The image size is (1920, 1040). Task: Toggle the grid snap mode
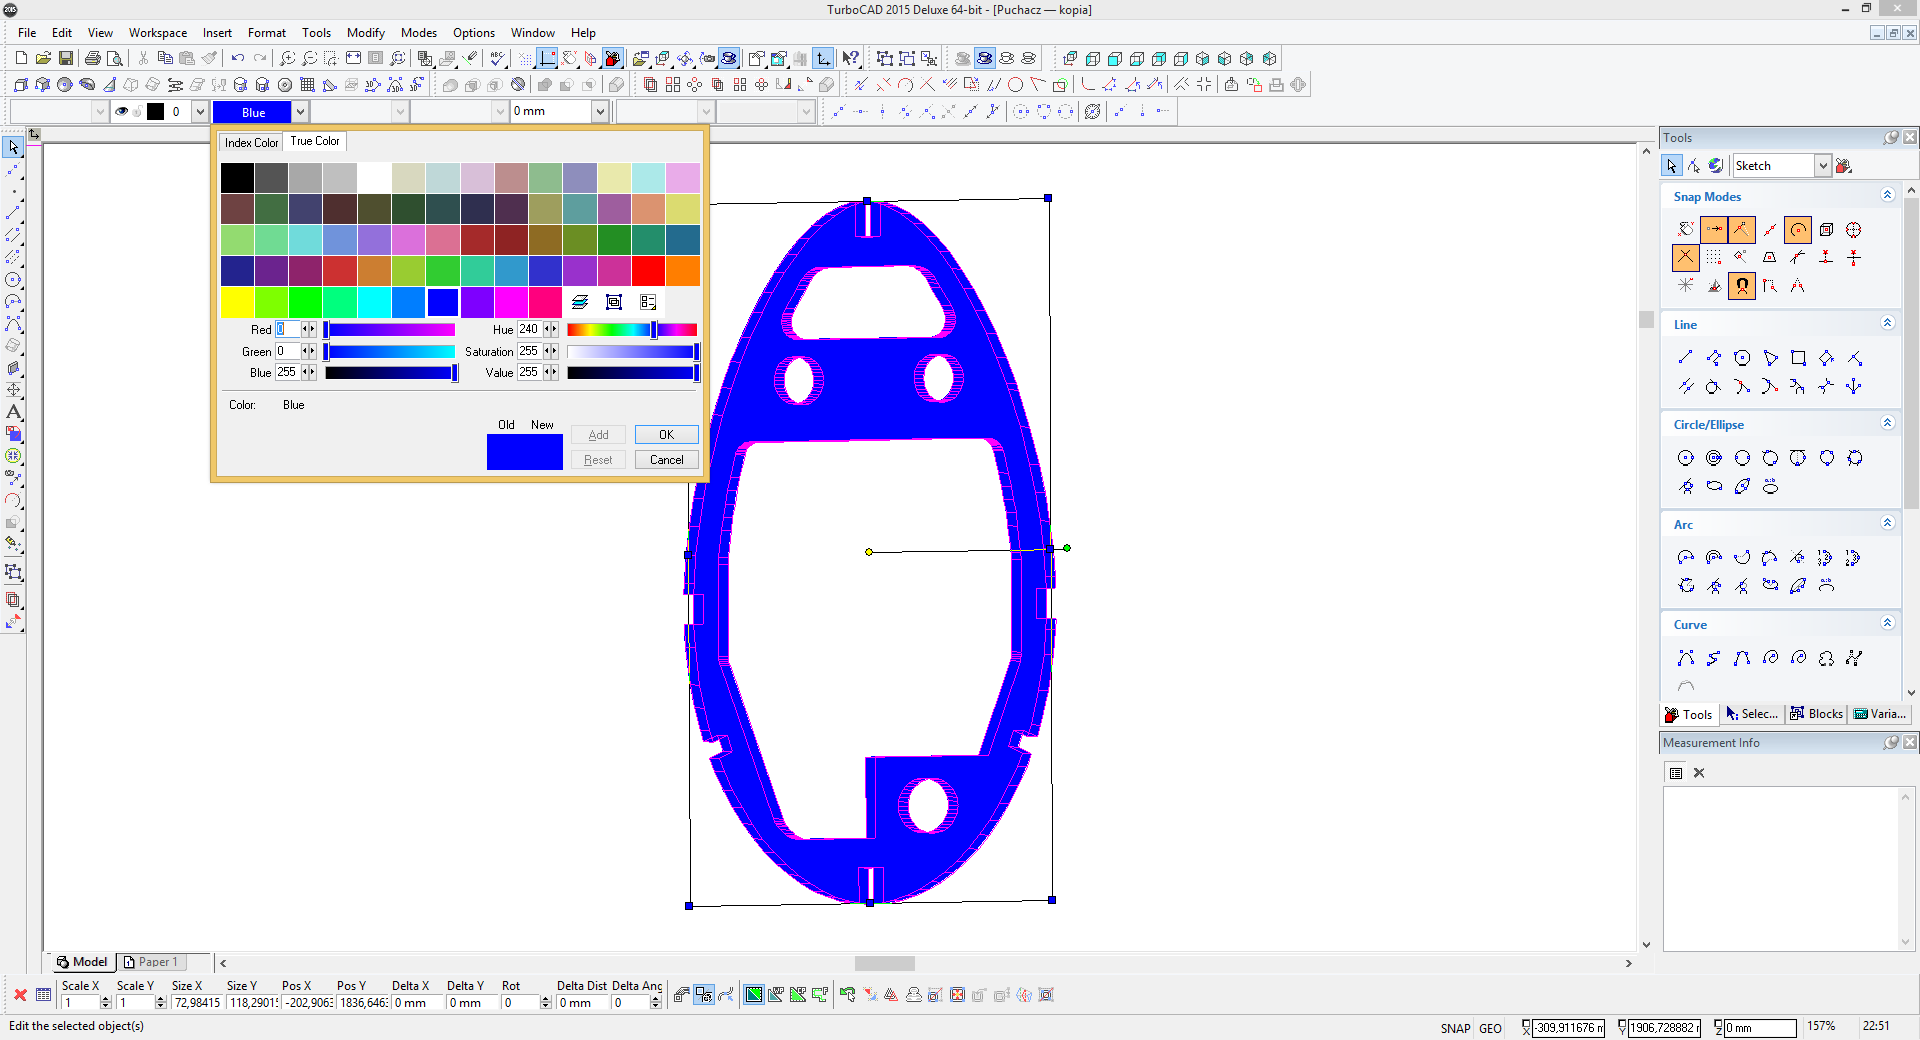tap(1714, 258)
